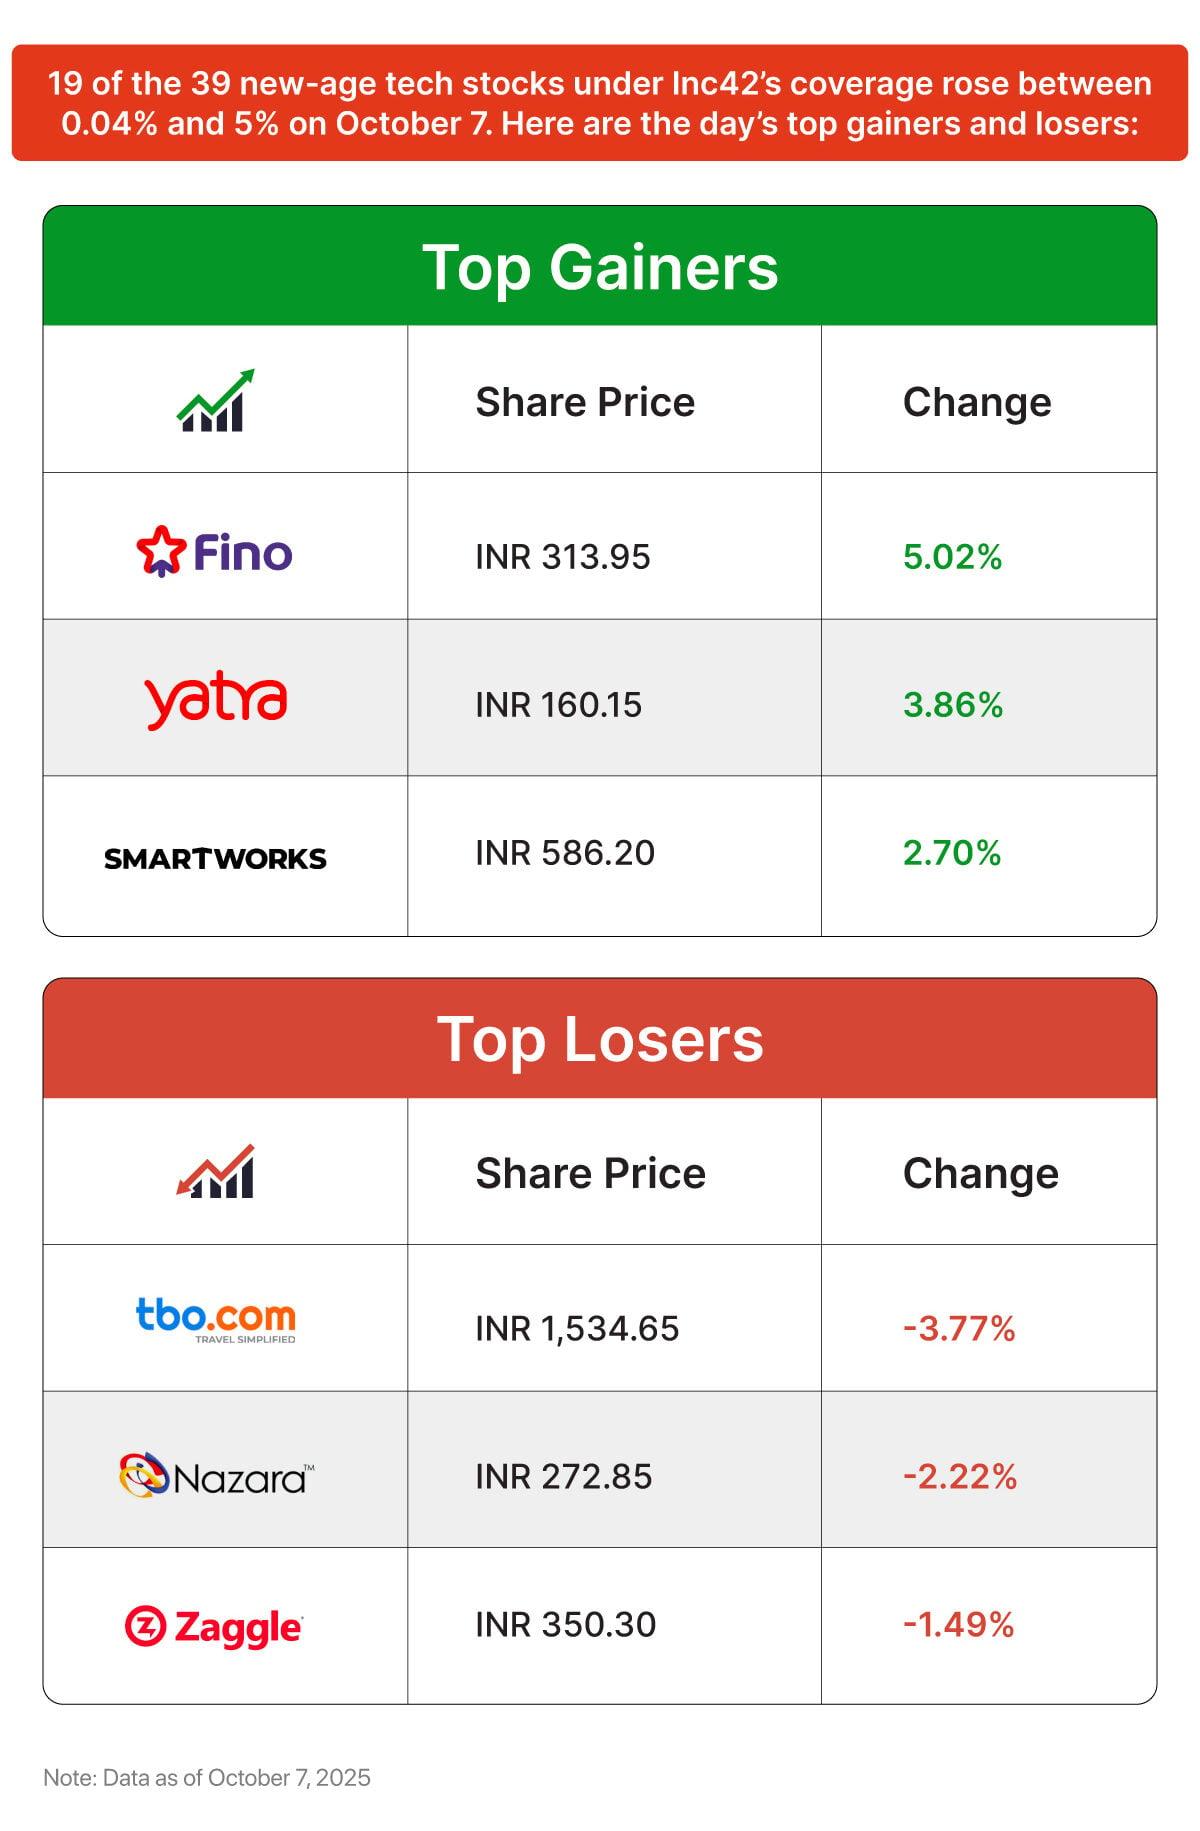Select the Top Gainers header banner
The width and height of the screenshot is (1200, 1831).
(600, 267)
